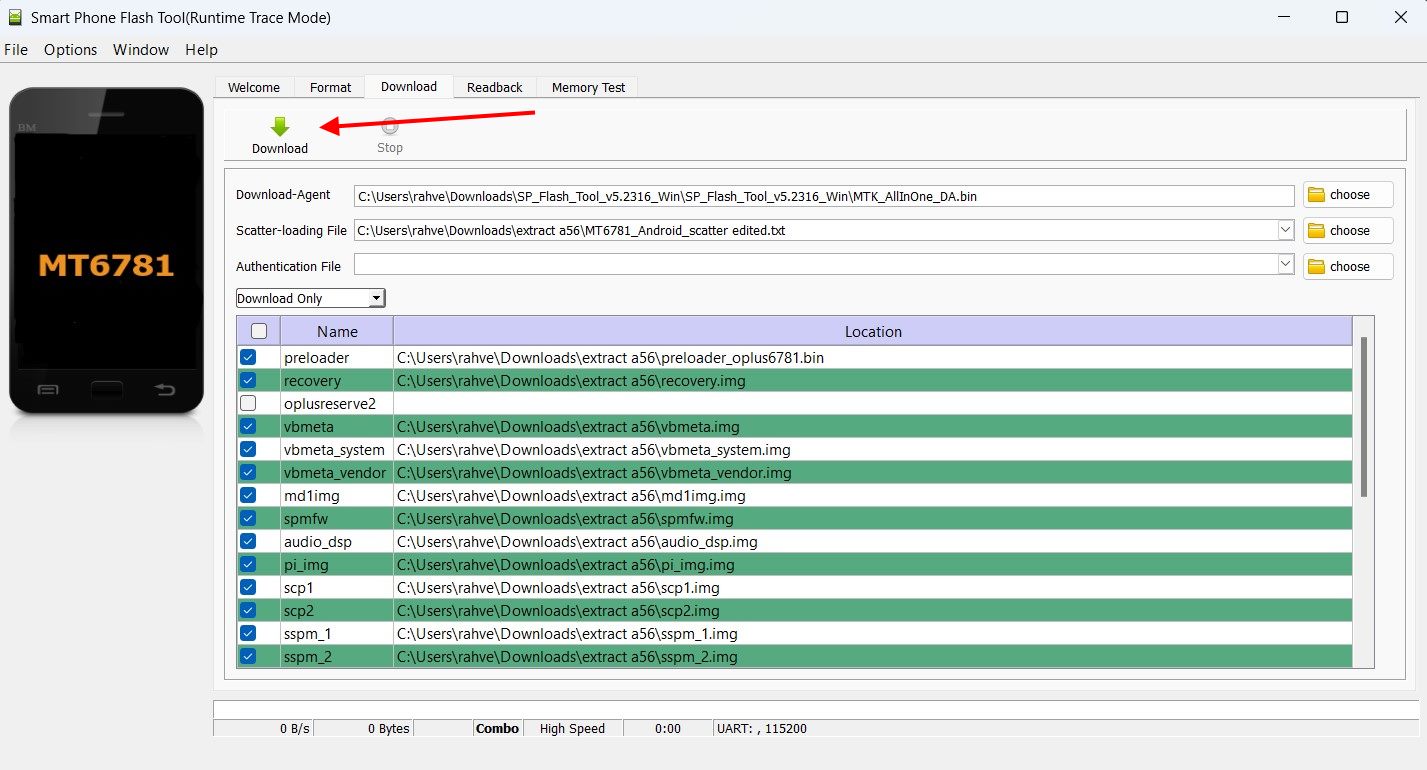
Task: Enable the oplusreserve2 partition checkbox
Action: tap(248, 403)
